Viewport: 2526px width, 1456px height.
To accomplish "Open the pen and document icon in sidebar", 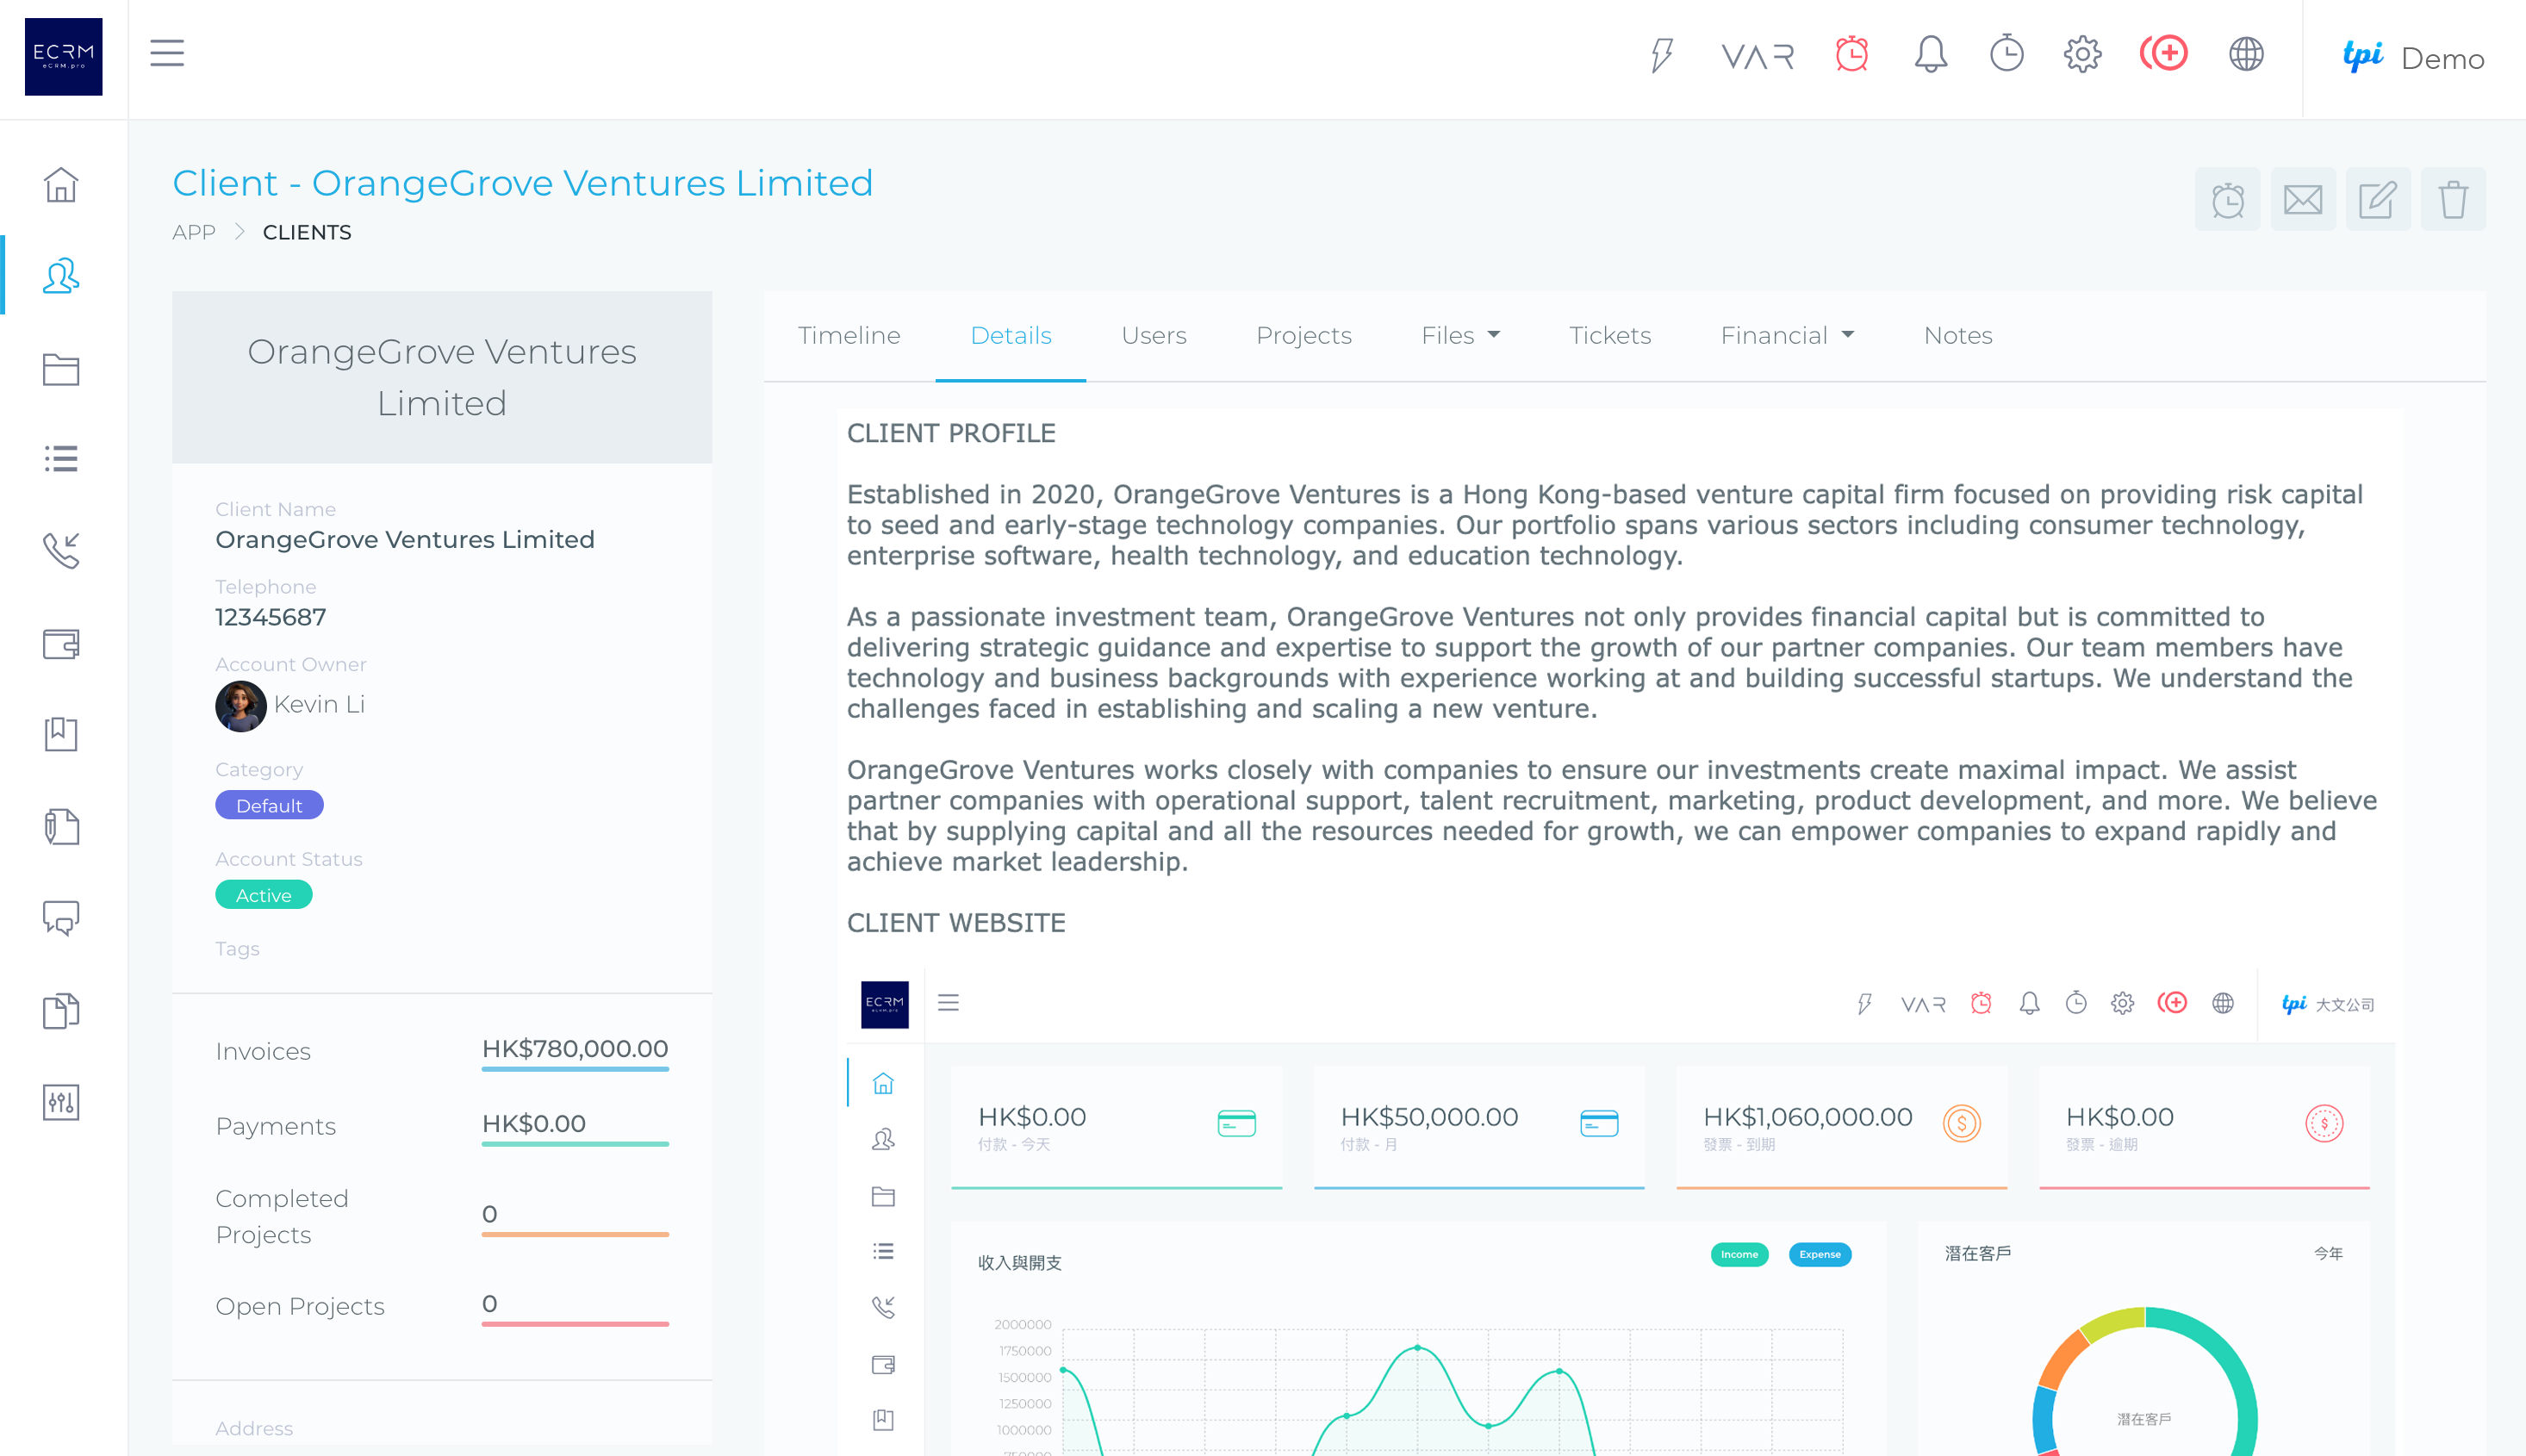I will [x=61, y=826].
